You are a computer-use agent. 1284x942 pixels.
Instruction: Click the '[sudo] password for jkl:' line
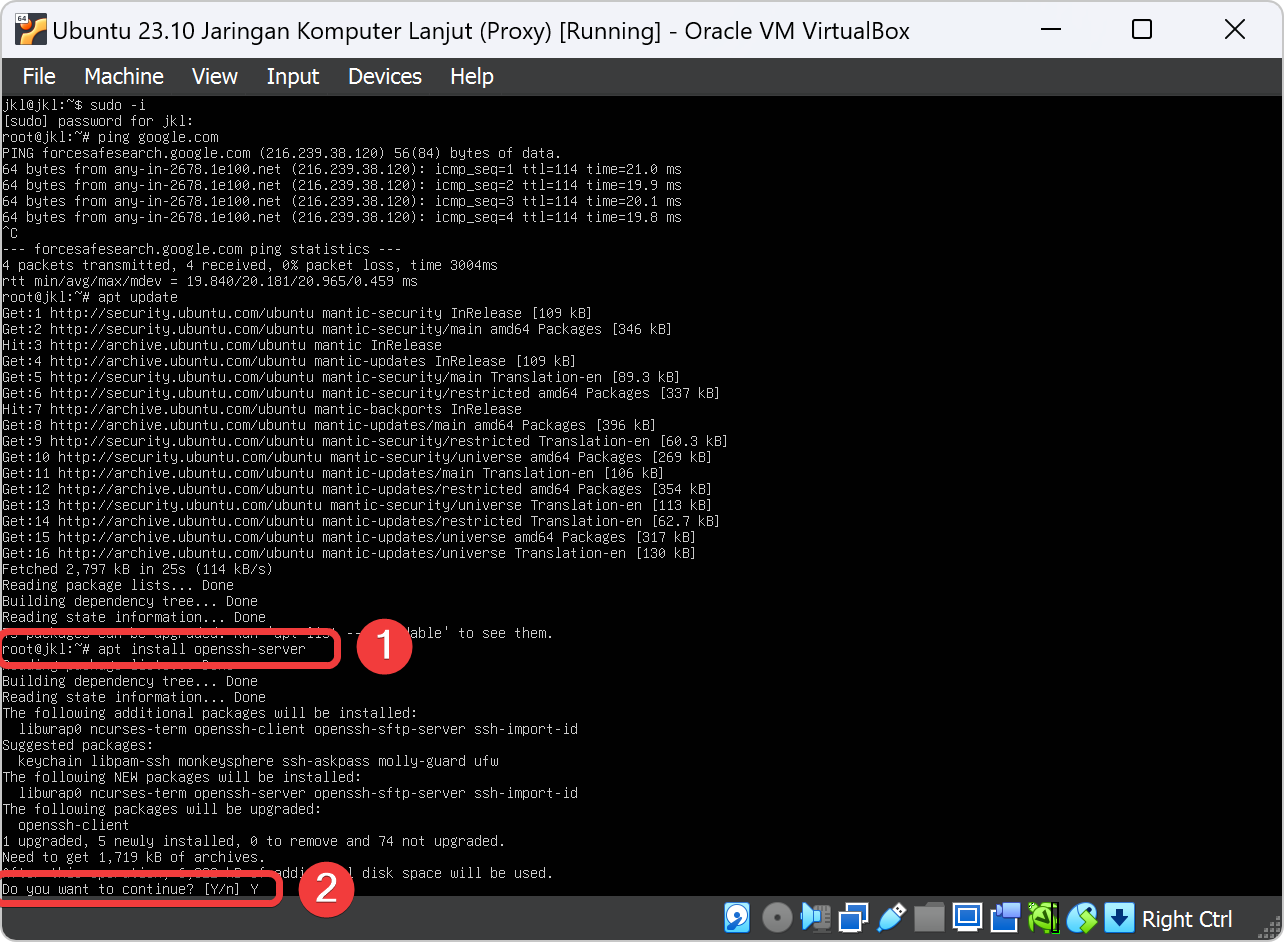tap(98, 121)
